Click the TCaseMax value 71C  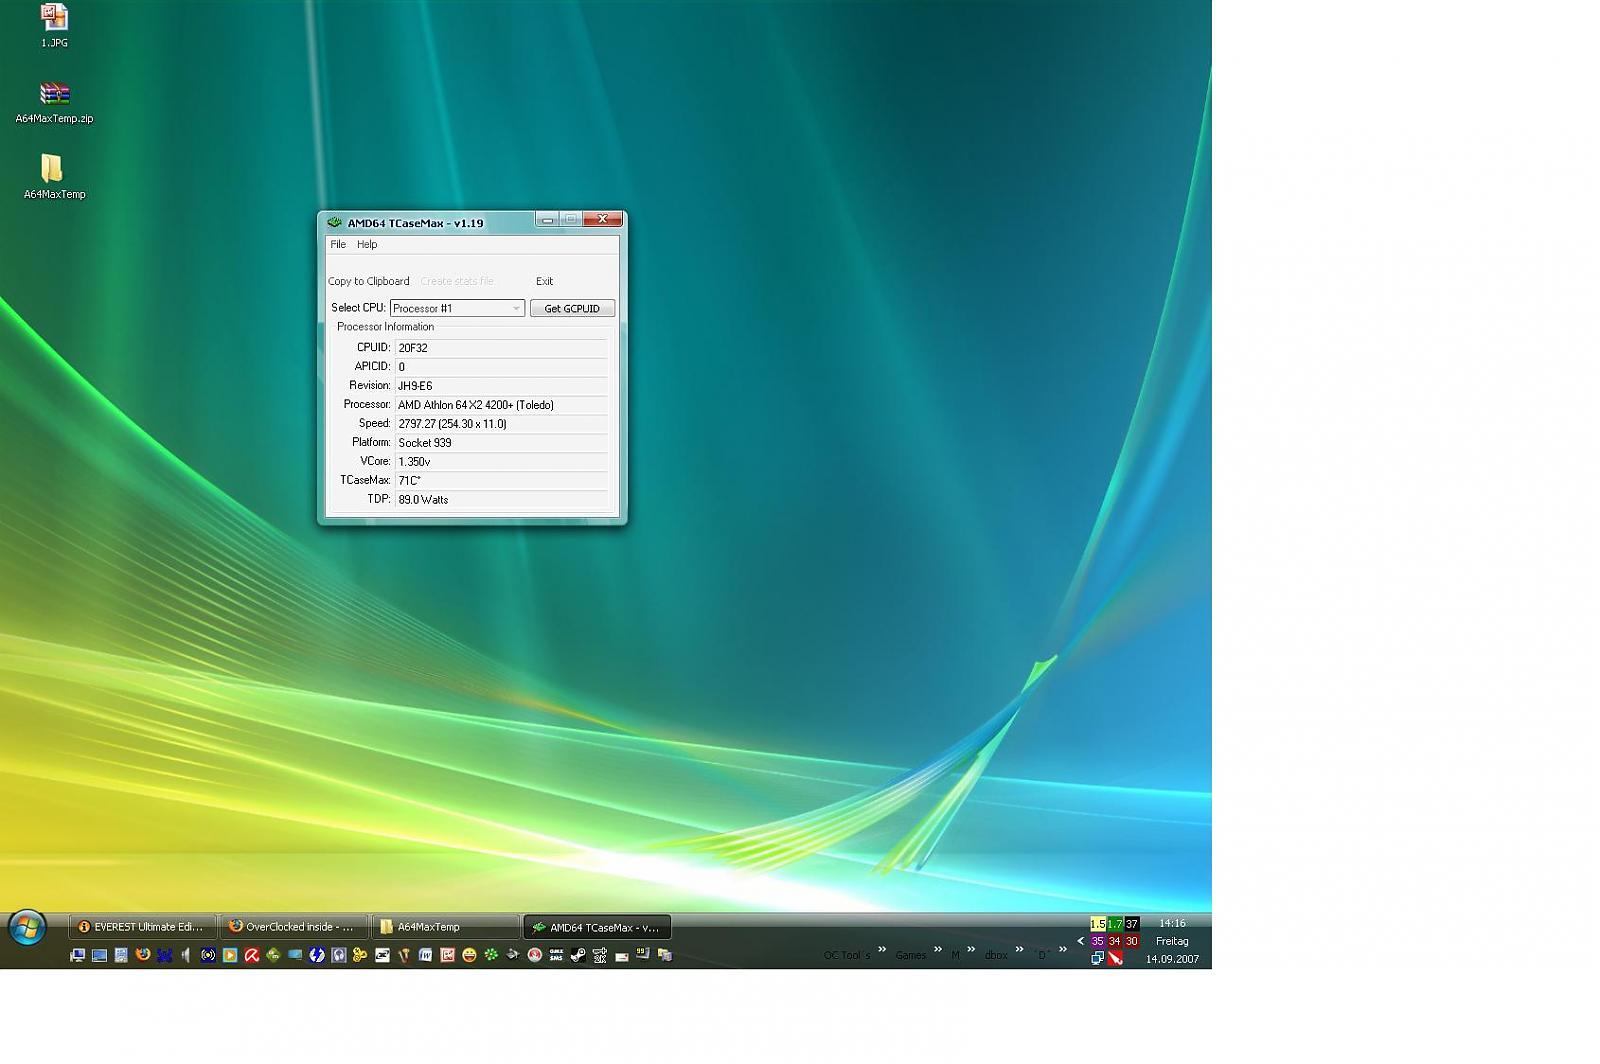[x=501, y=480]
